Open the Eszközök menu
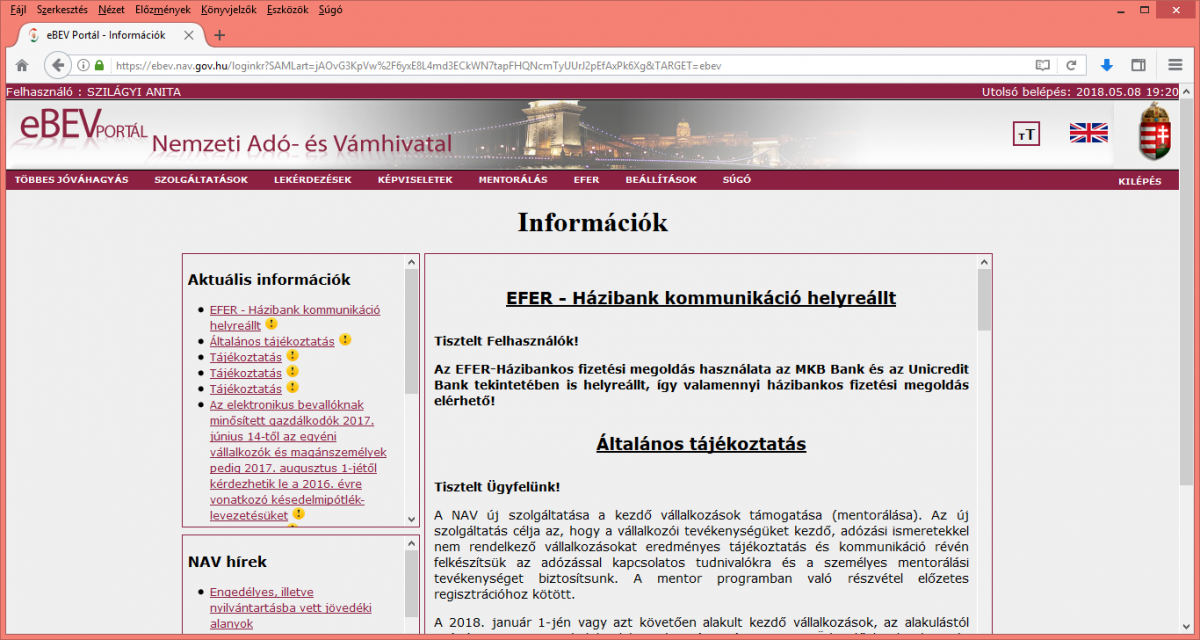The image size is (1200, 640). tap(289, 9)
